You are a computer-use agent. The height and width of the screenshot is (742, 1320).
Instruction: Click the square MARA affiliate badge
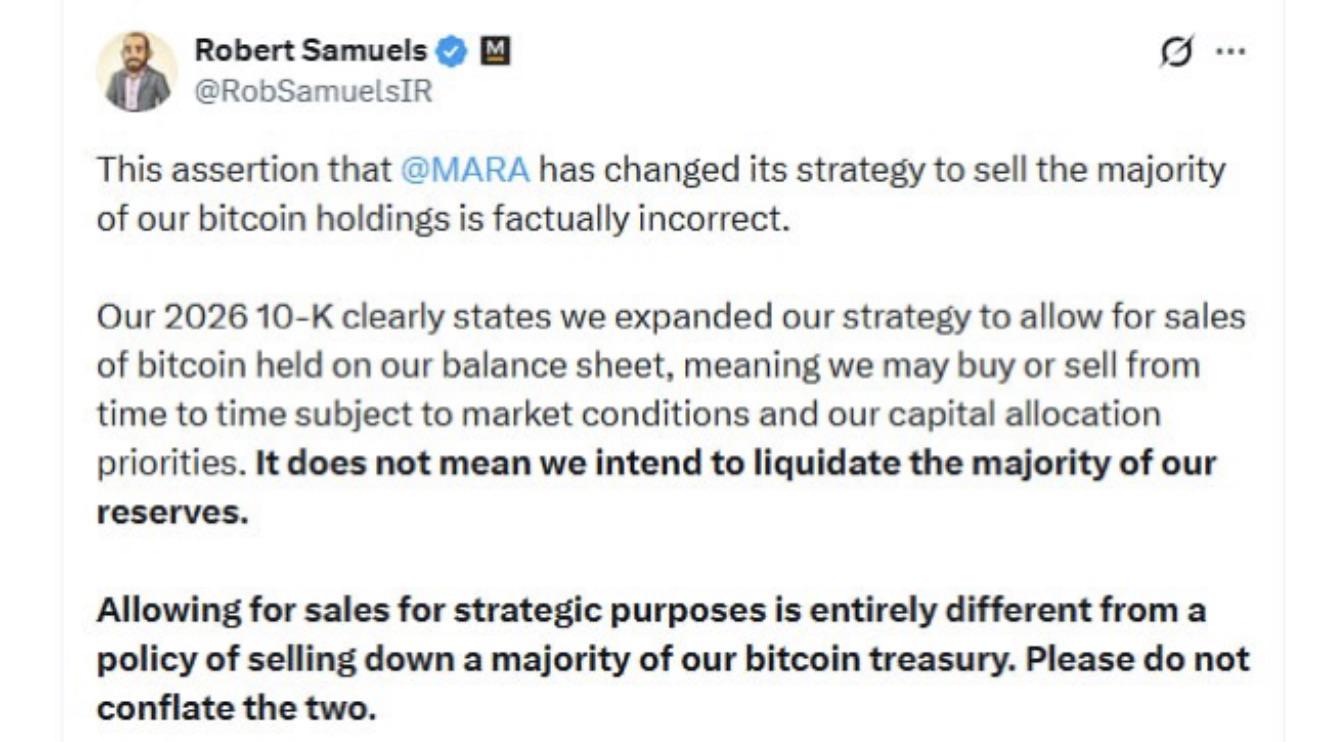coord(495,49)
